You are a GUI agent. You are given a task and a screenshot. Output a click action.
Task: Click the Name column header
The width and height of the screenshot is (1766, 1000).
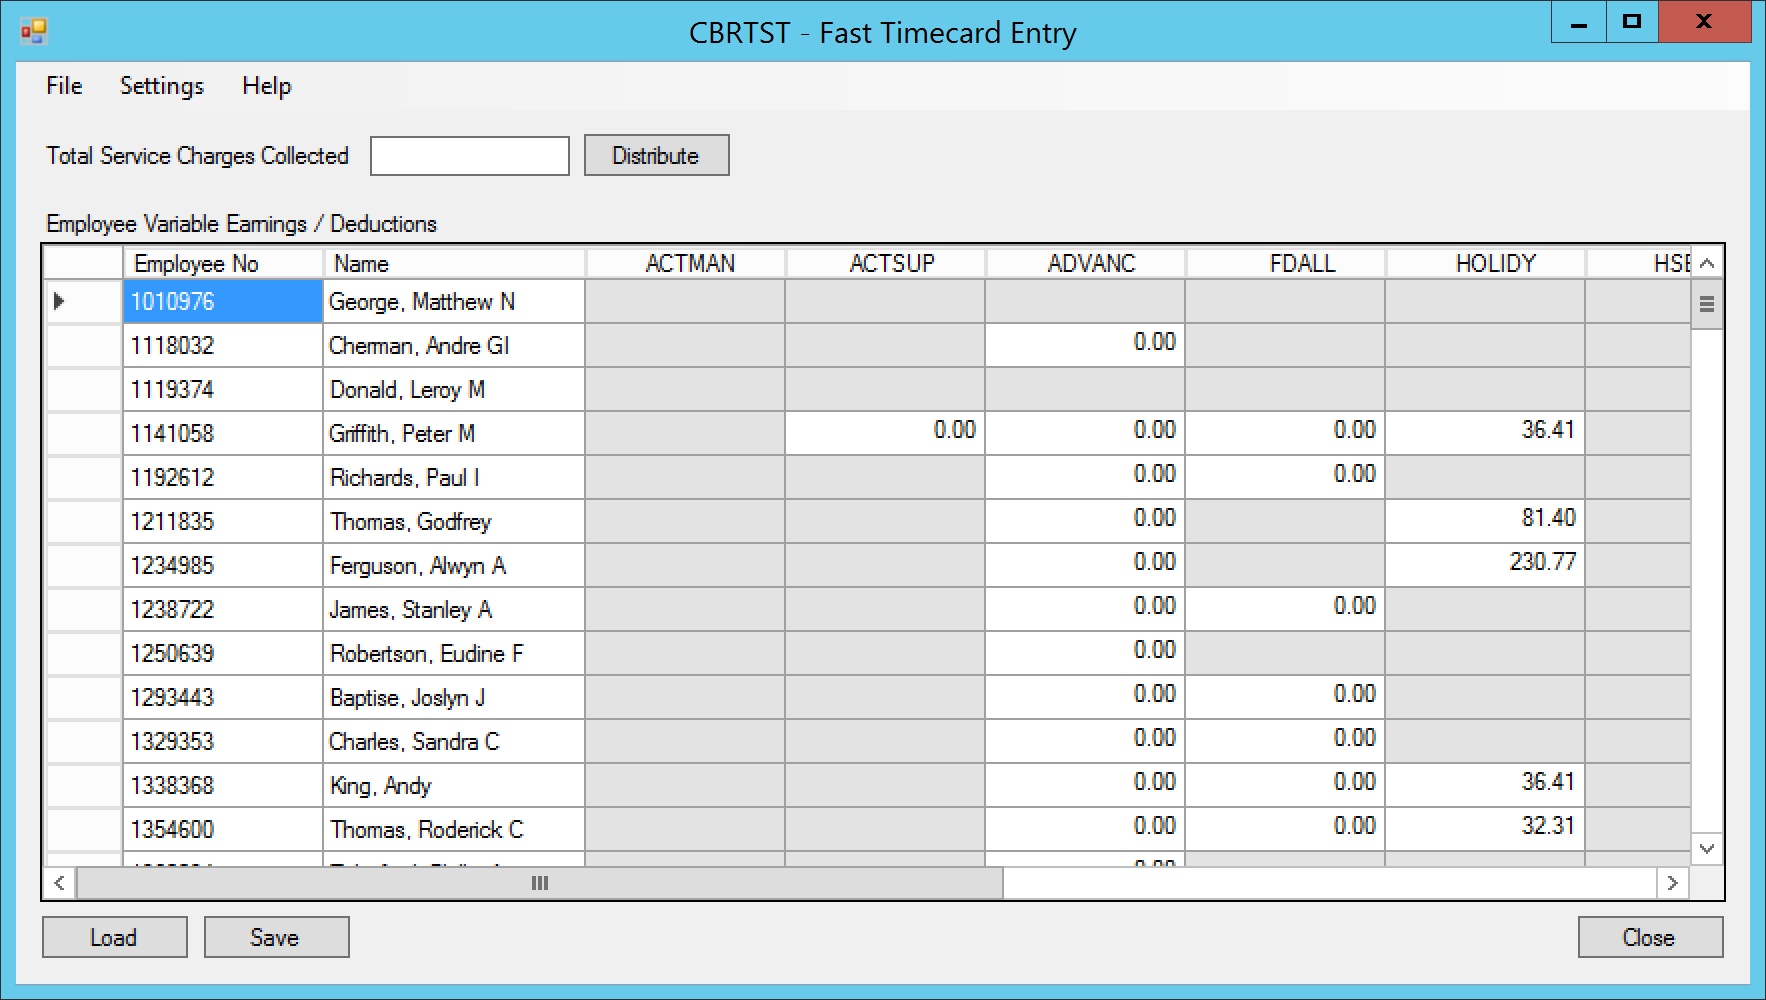point(454,263)
